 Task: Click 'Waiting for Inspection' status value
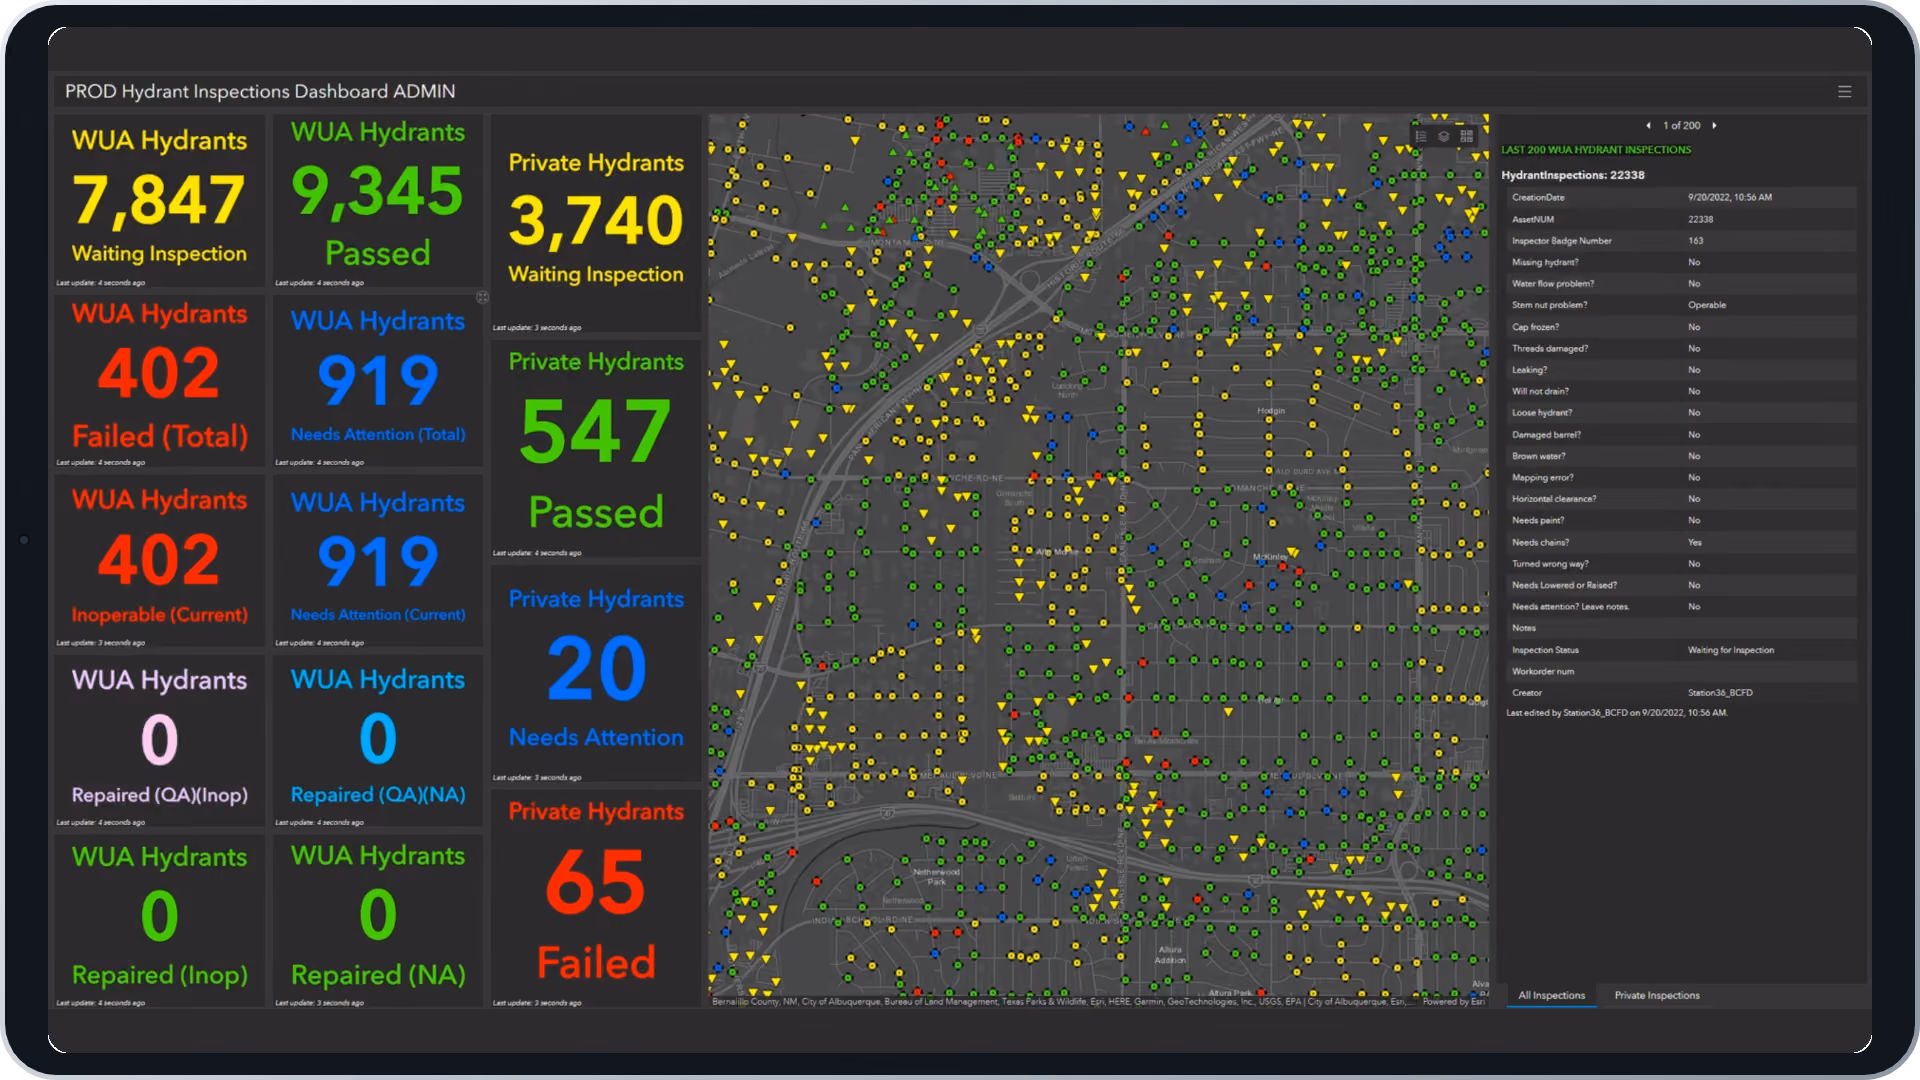(1731, 650)
